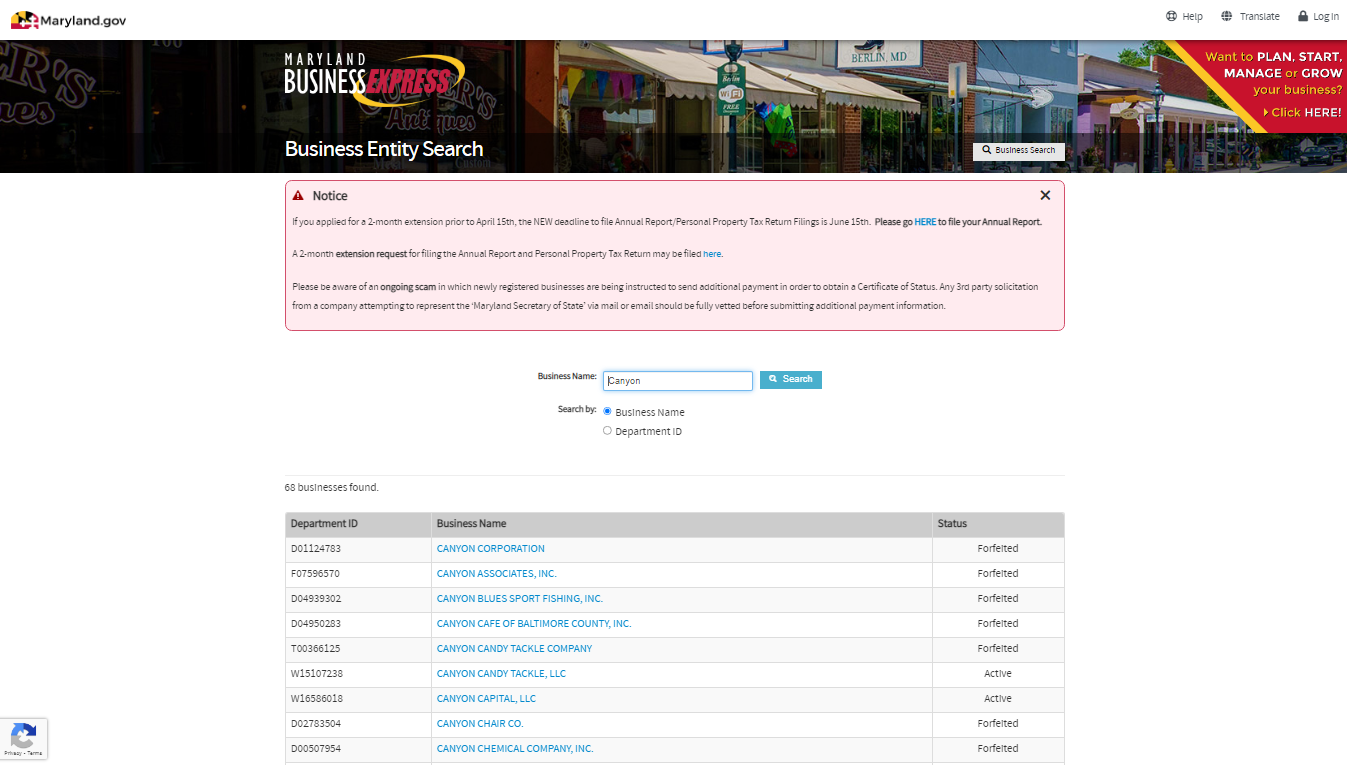Open CANYON CORPORATION

point(491,549)
